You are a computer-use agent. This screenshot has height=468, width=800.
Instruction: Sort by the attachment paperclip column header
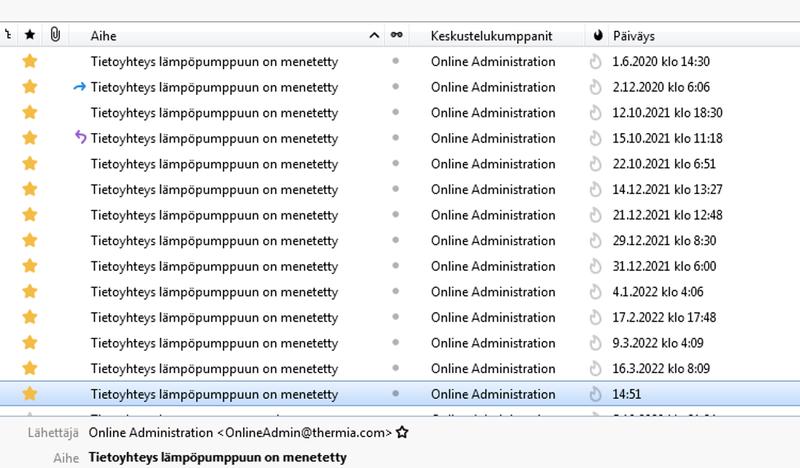(x=56, y=35)
